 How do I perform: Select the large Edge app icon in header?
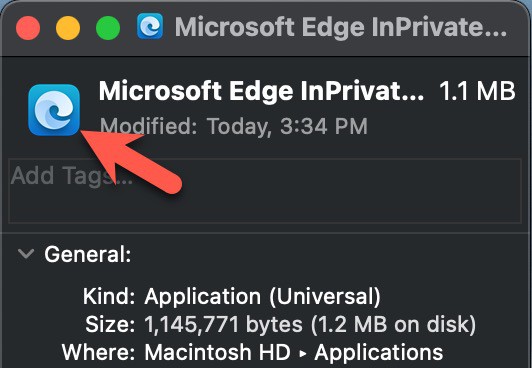coord(54,110)
